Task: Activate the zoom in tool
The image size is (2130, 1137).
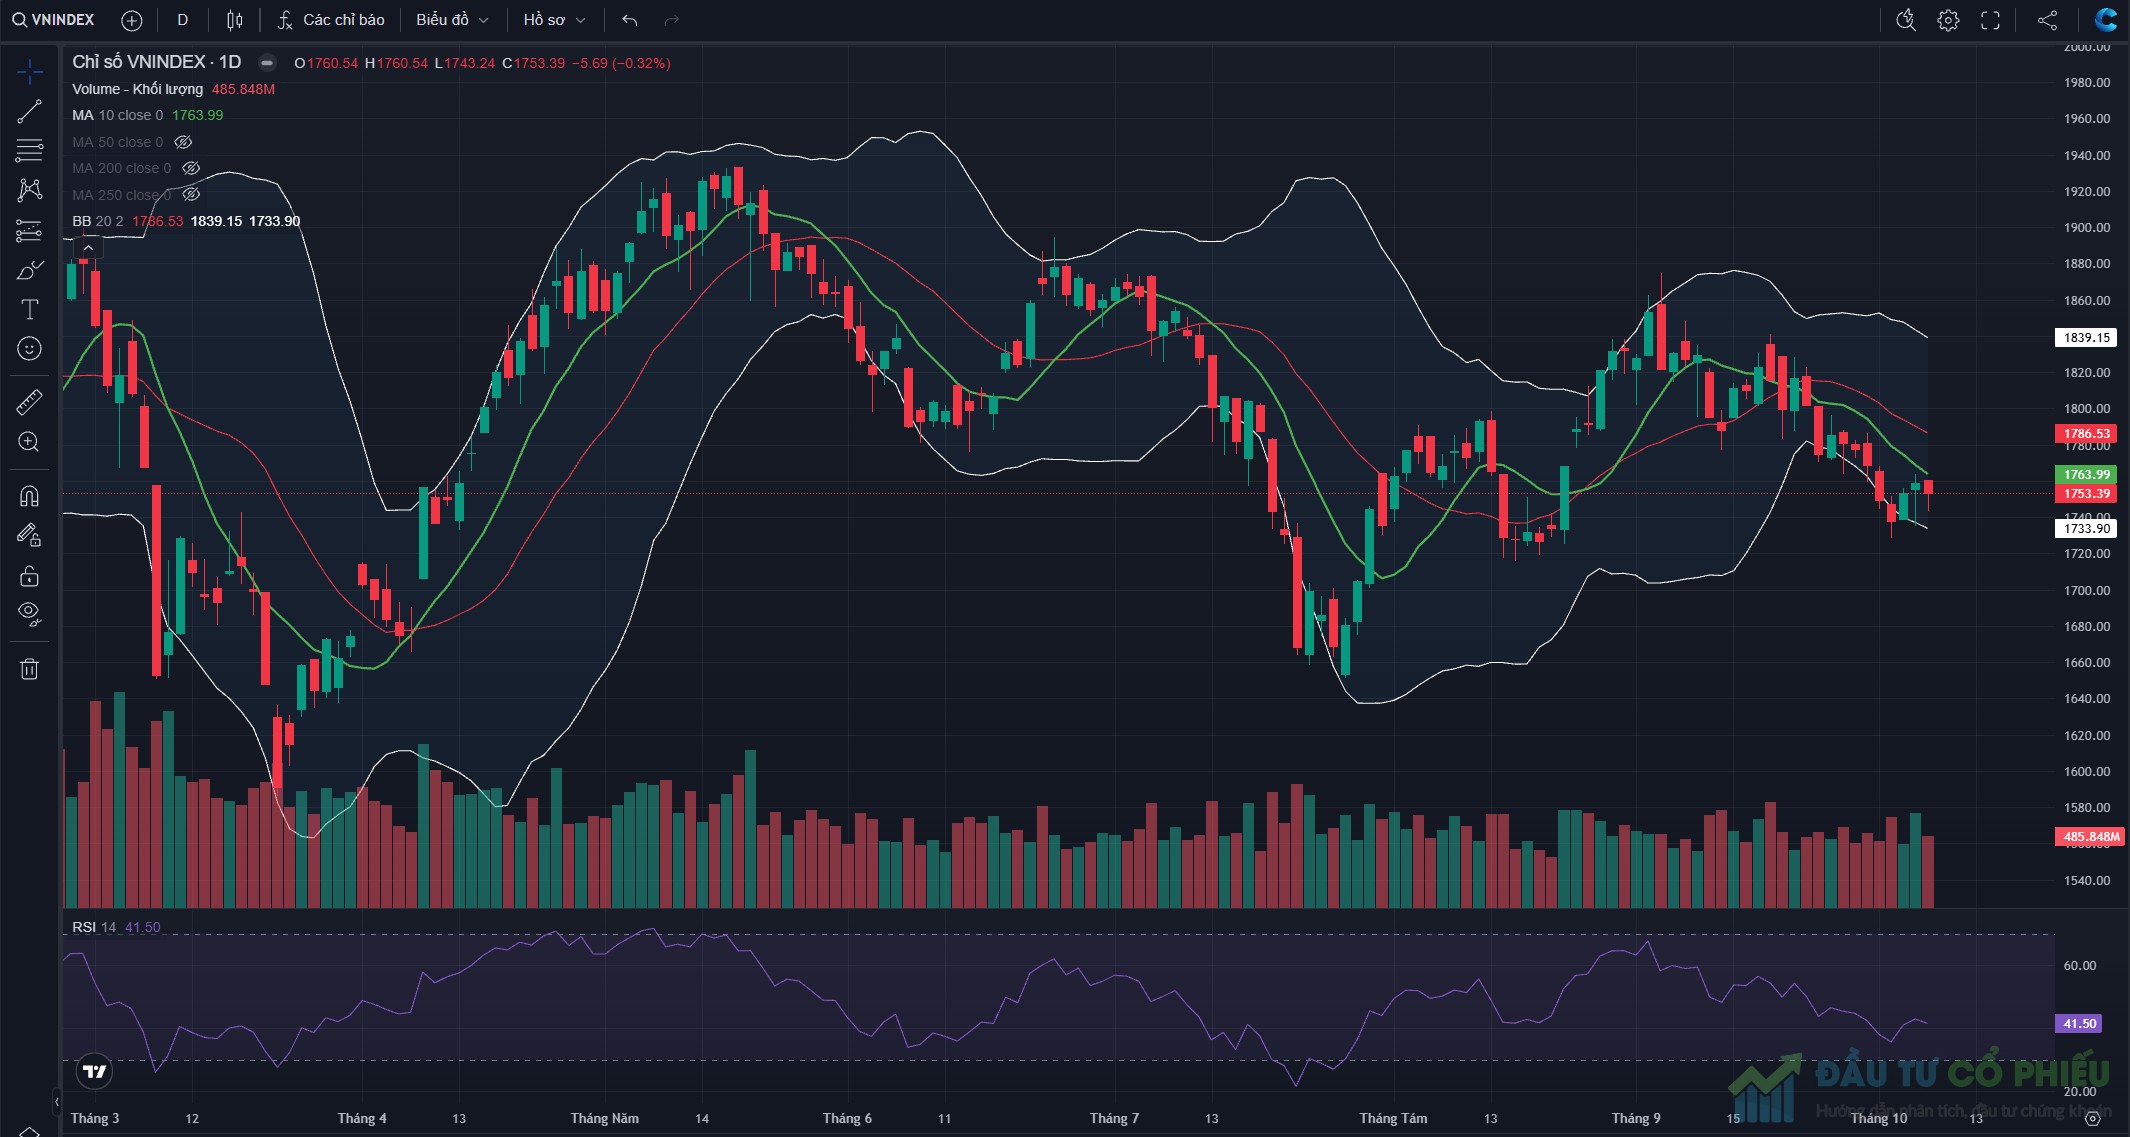Action: tap(30, 442)
